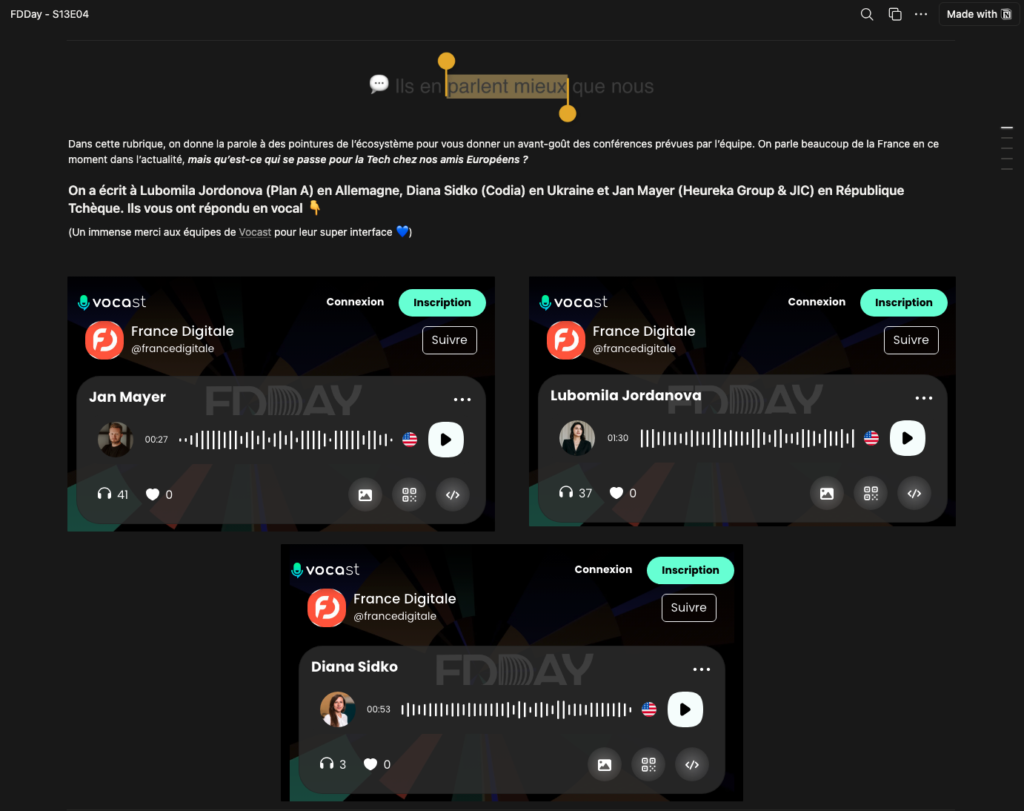This screenshot has width=1024, height=811.
Task: Follow France Digitale via Suivre in left card
Action: point(449,340)
